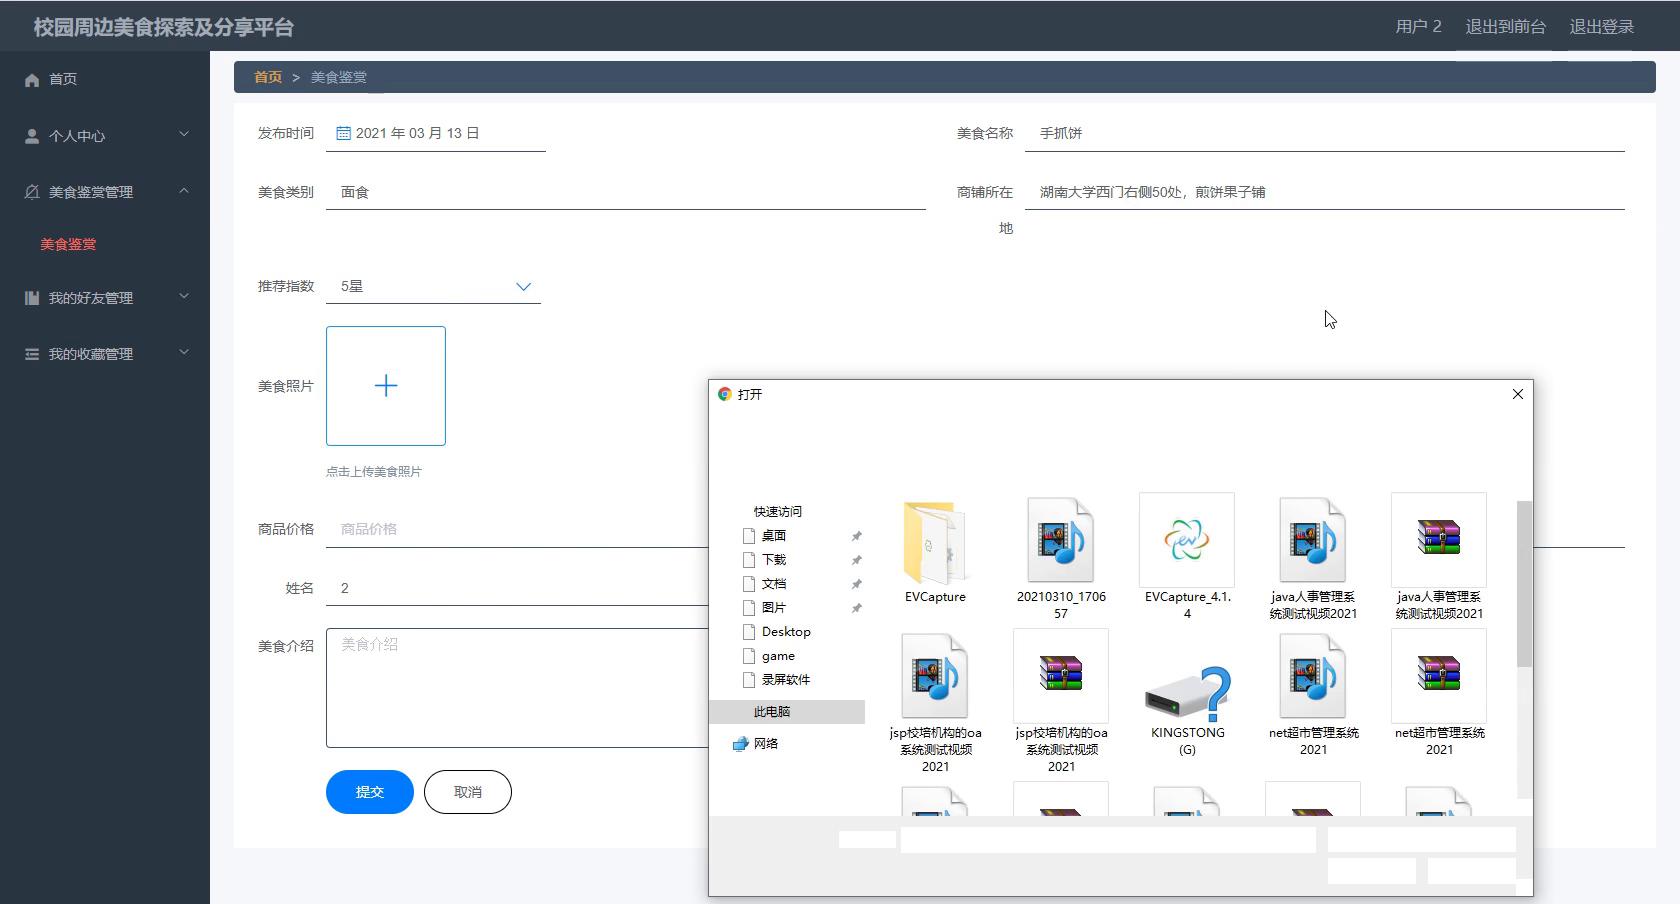1680x904 pixels.
Task: Click the calendar icon in publish date field
Action: [x=343, y=133]
